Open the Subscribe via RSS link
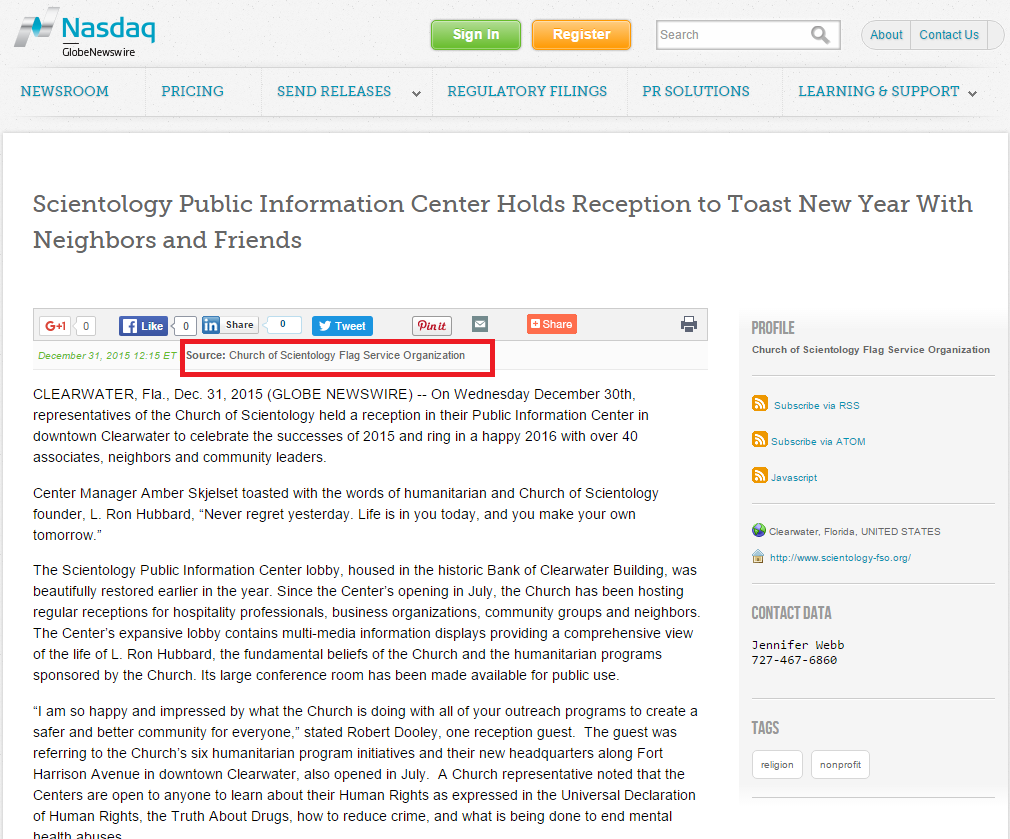Screen dimensions: 1010x839 tap(816, 406)
